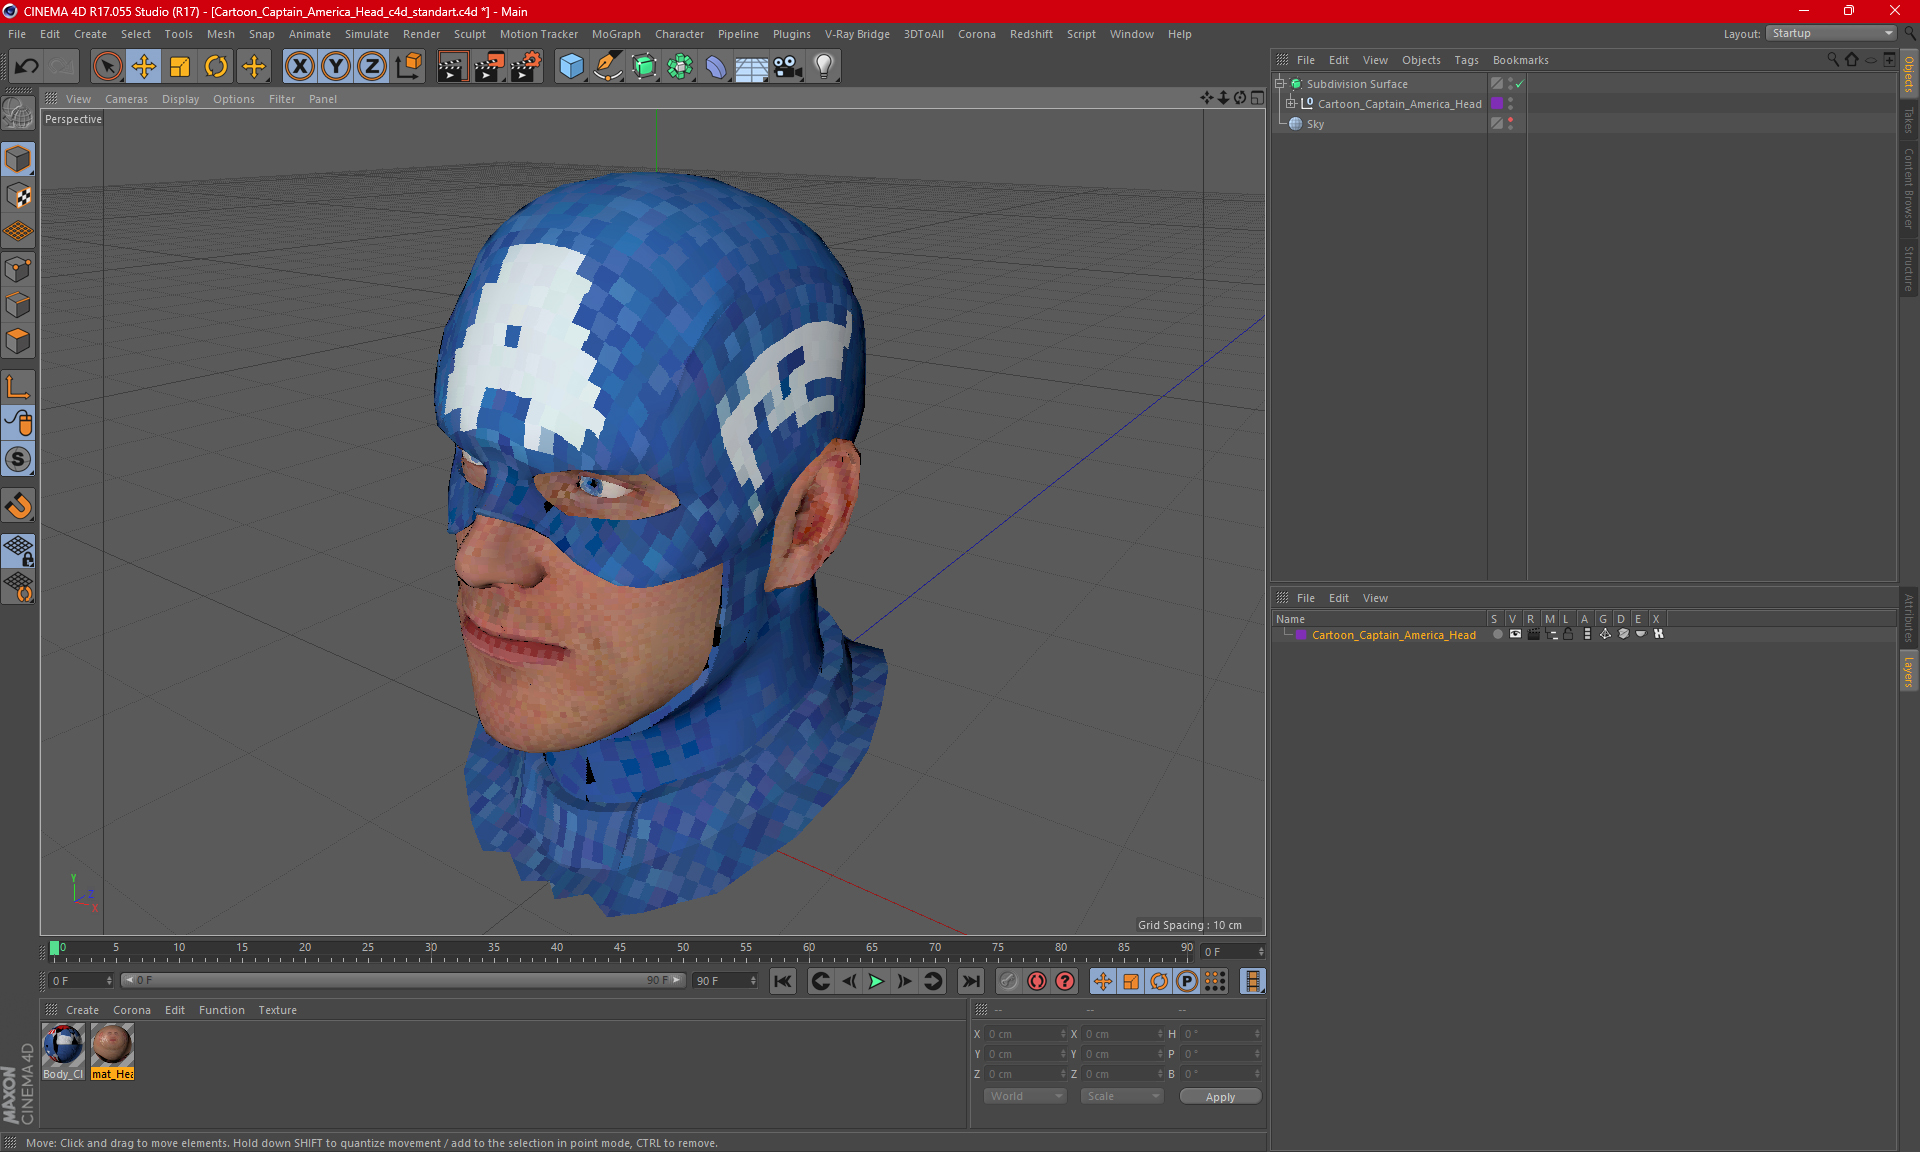The height and width of the screenshot is (1152, 1920).
Task: Open World coordinate dropdown
Action: pos(1025,1096)
